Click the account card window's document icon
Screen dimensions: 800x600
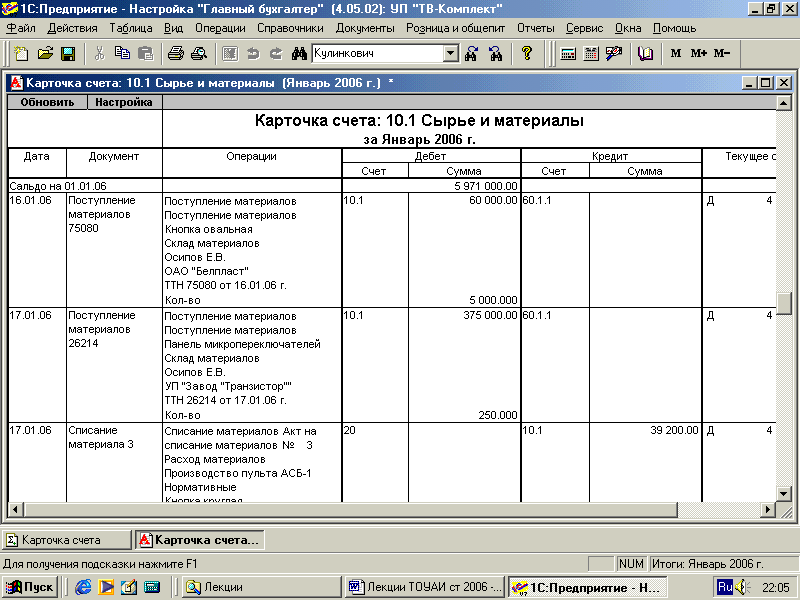coord(17,83)
